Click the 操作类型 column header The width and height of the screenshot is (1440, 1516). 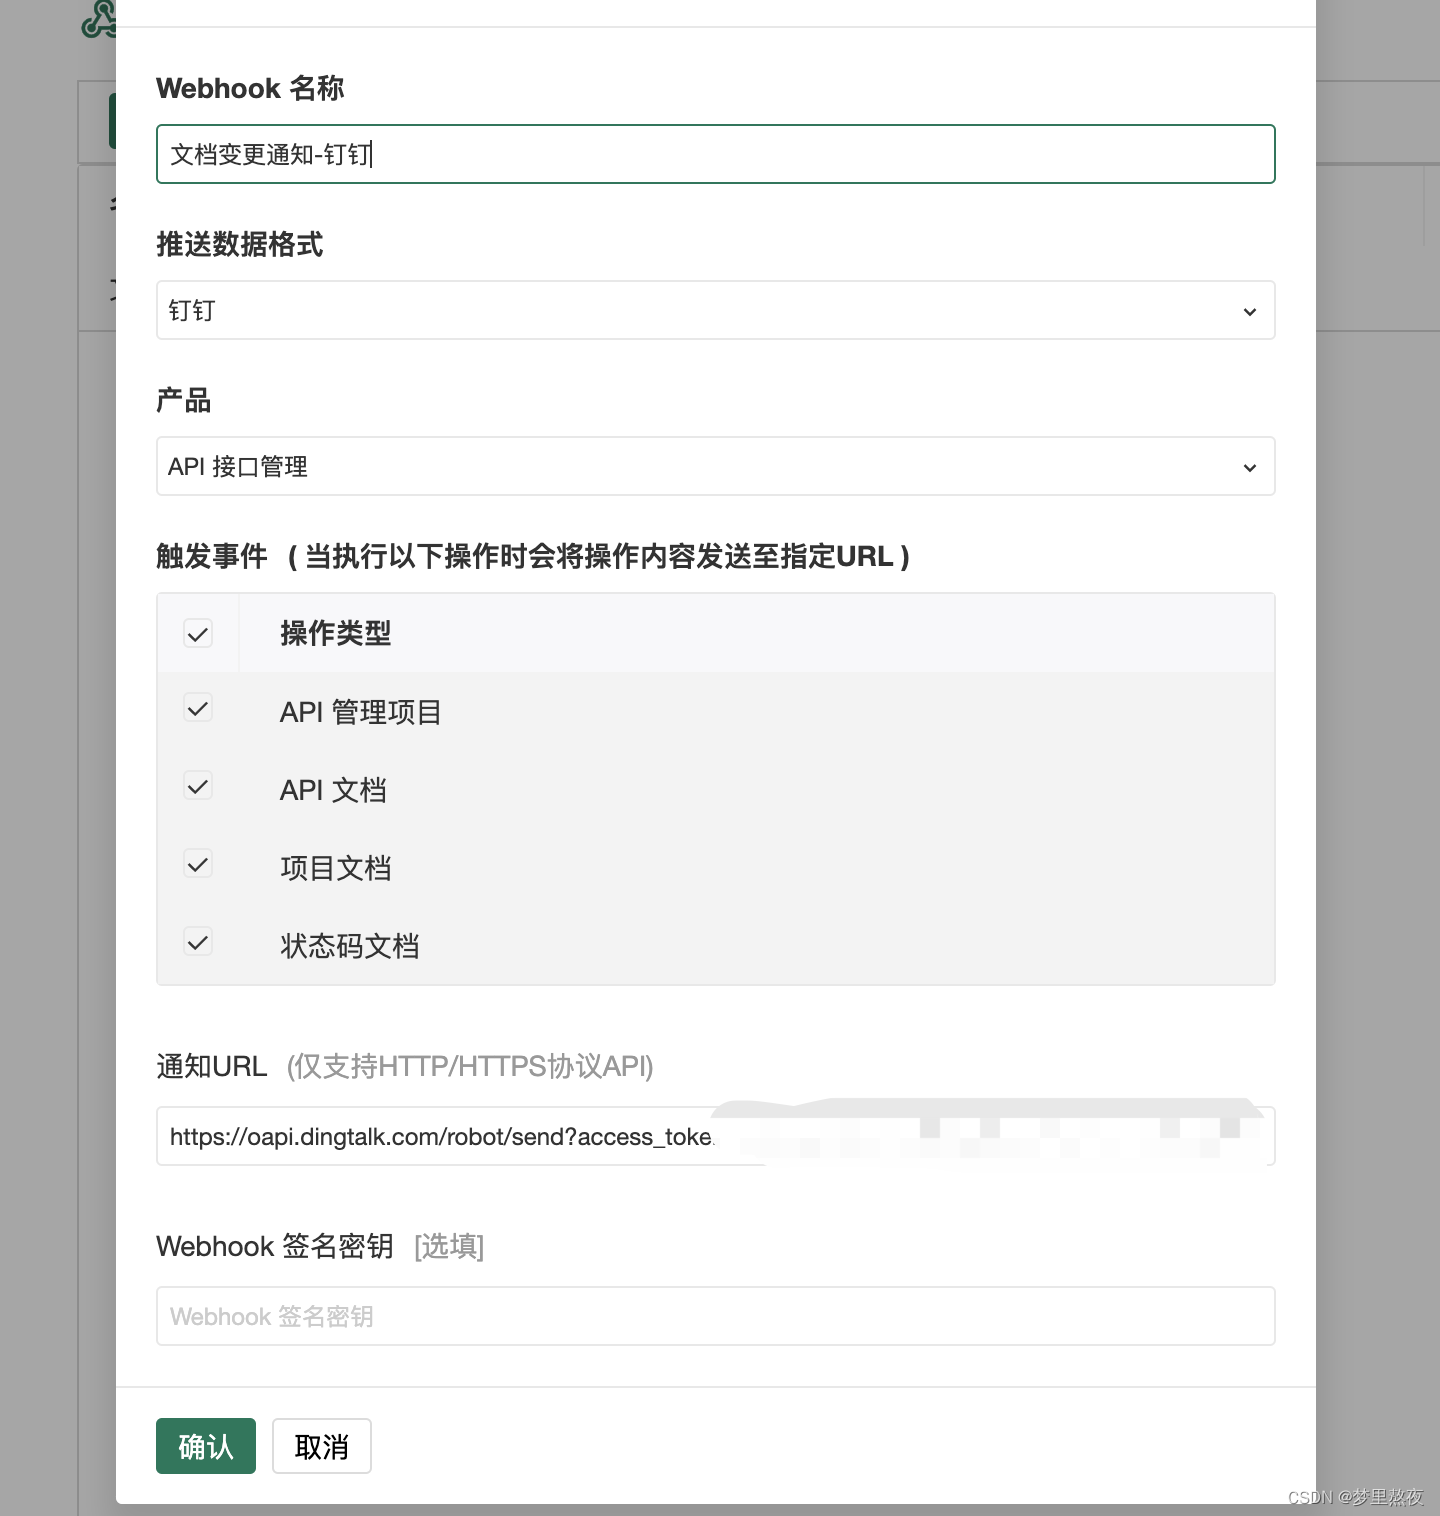point(336,633)
